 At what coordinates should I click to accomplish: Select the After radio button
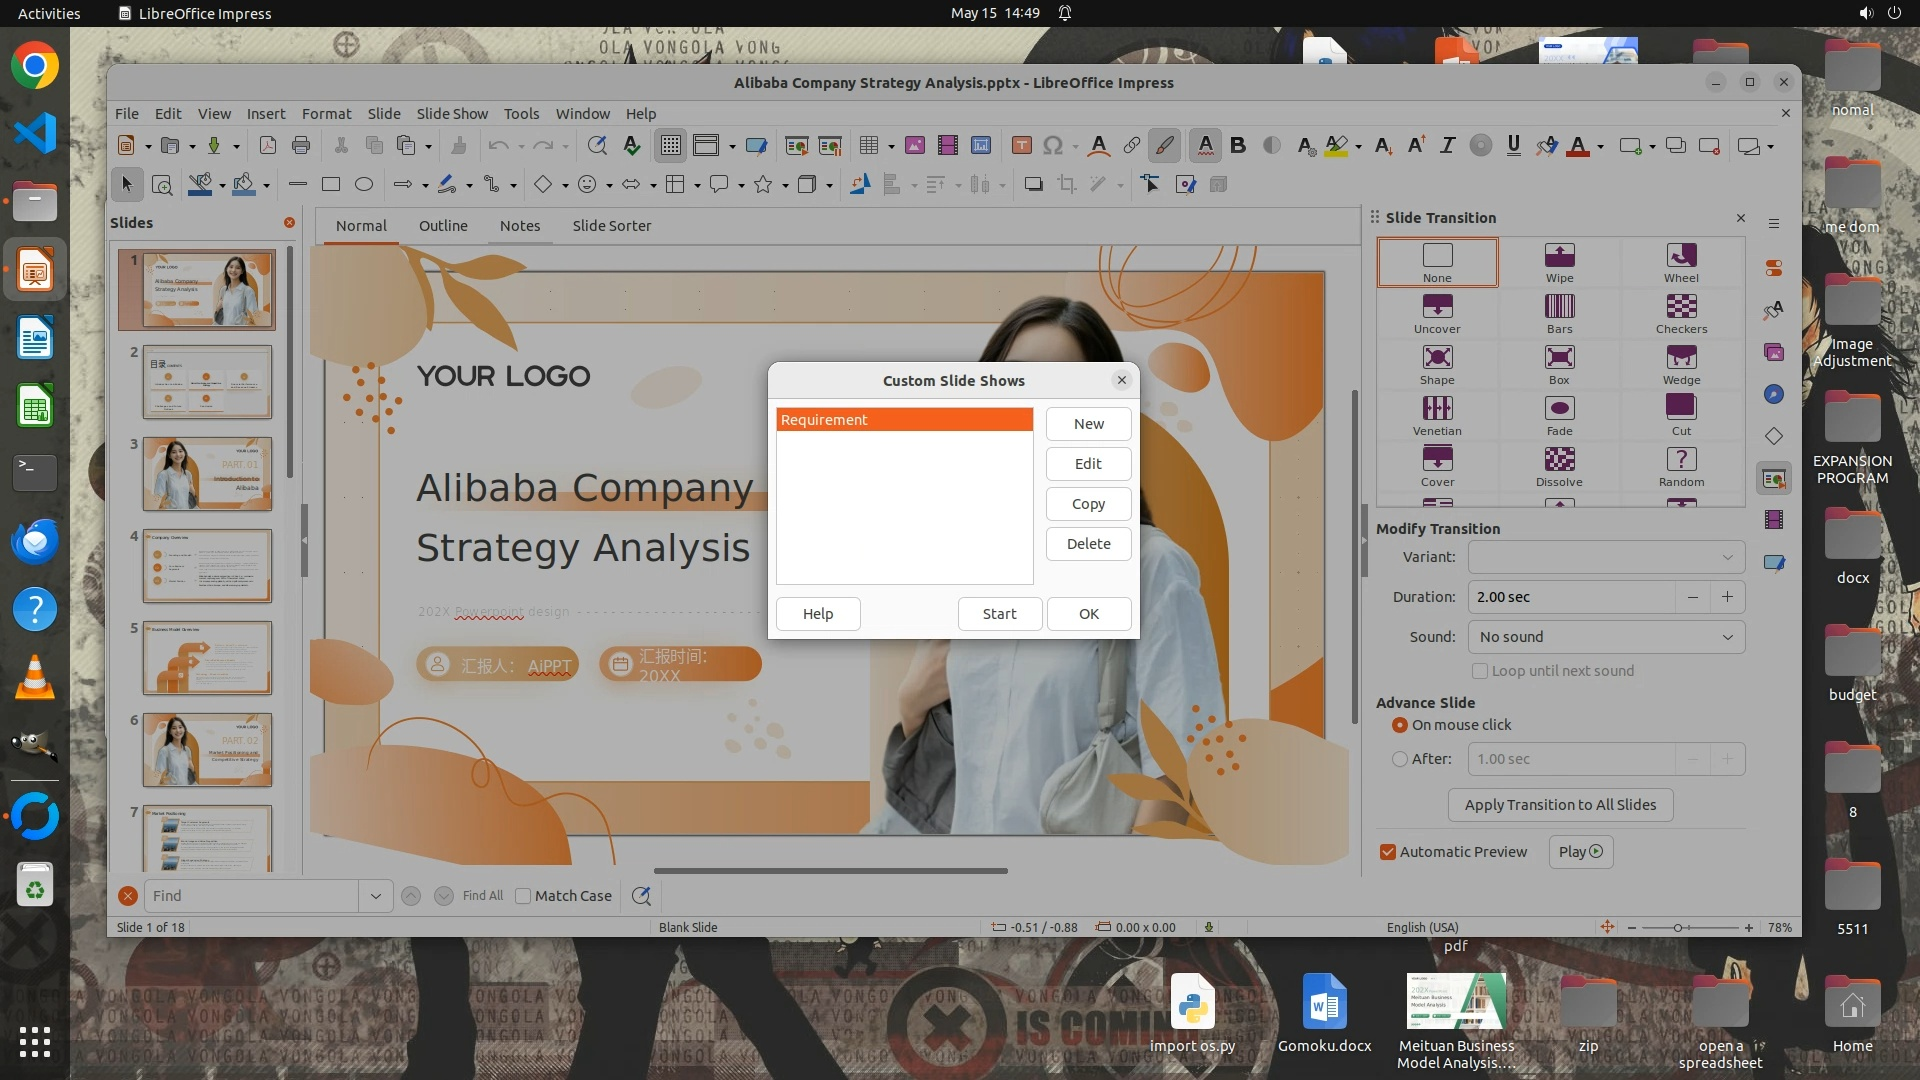point(1400,759)
